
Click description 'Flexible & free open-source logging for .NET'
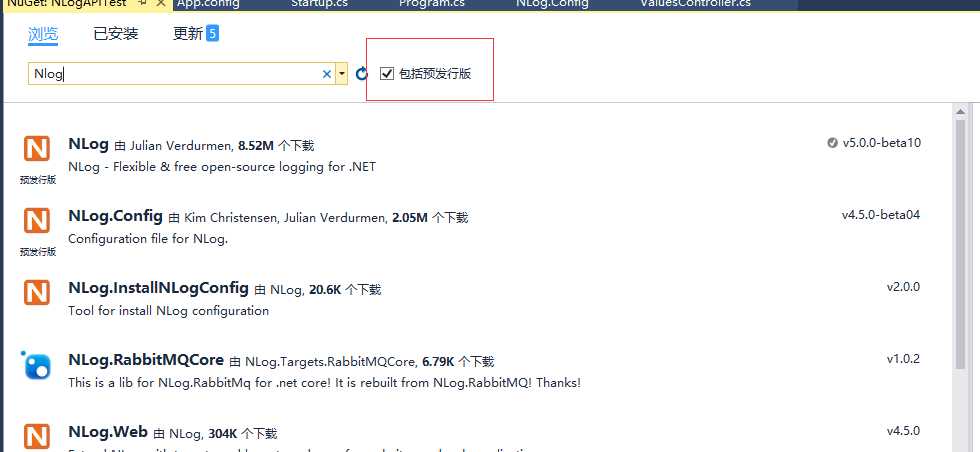[x=244, y=167]
